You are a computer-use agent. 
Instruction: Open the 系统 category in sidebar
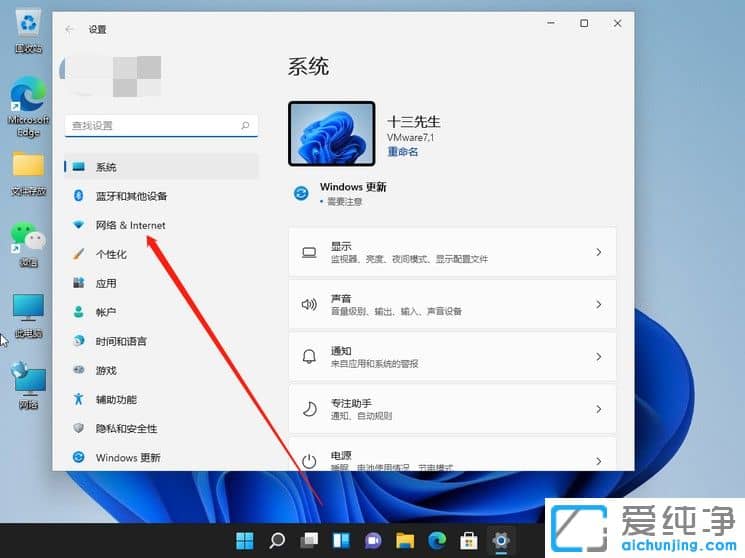[x=161, y=167]
